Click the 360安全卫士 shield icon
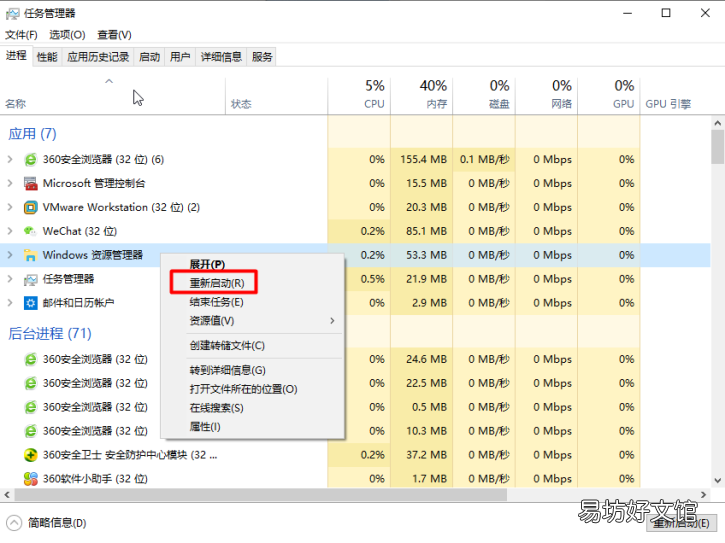 pos(31,455)
